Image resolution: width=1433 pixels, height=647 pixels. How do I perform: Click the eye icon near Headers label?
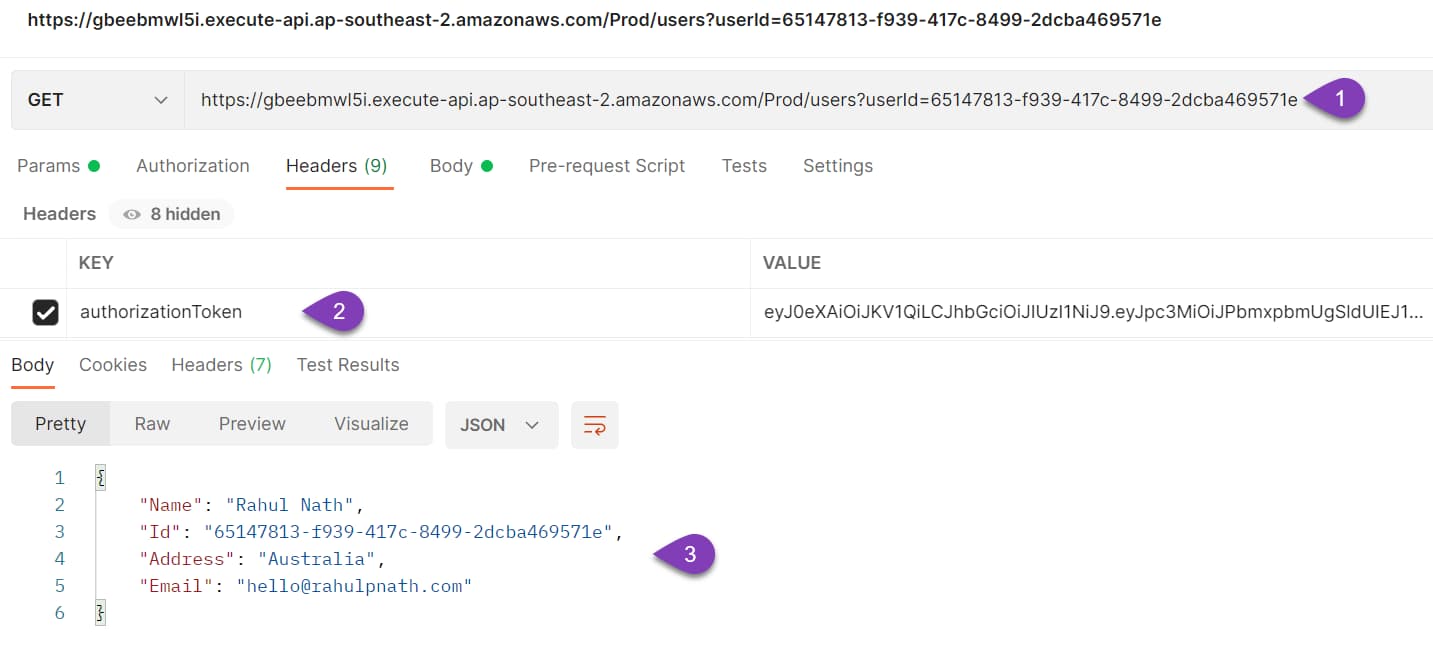click(x=131, y=213)
